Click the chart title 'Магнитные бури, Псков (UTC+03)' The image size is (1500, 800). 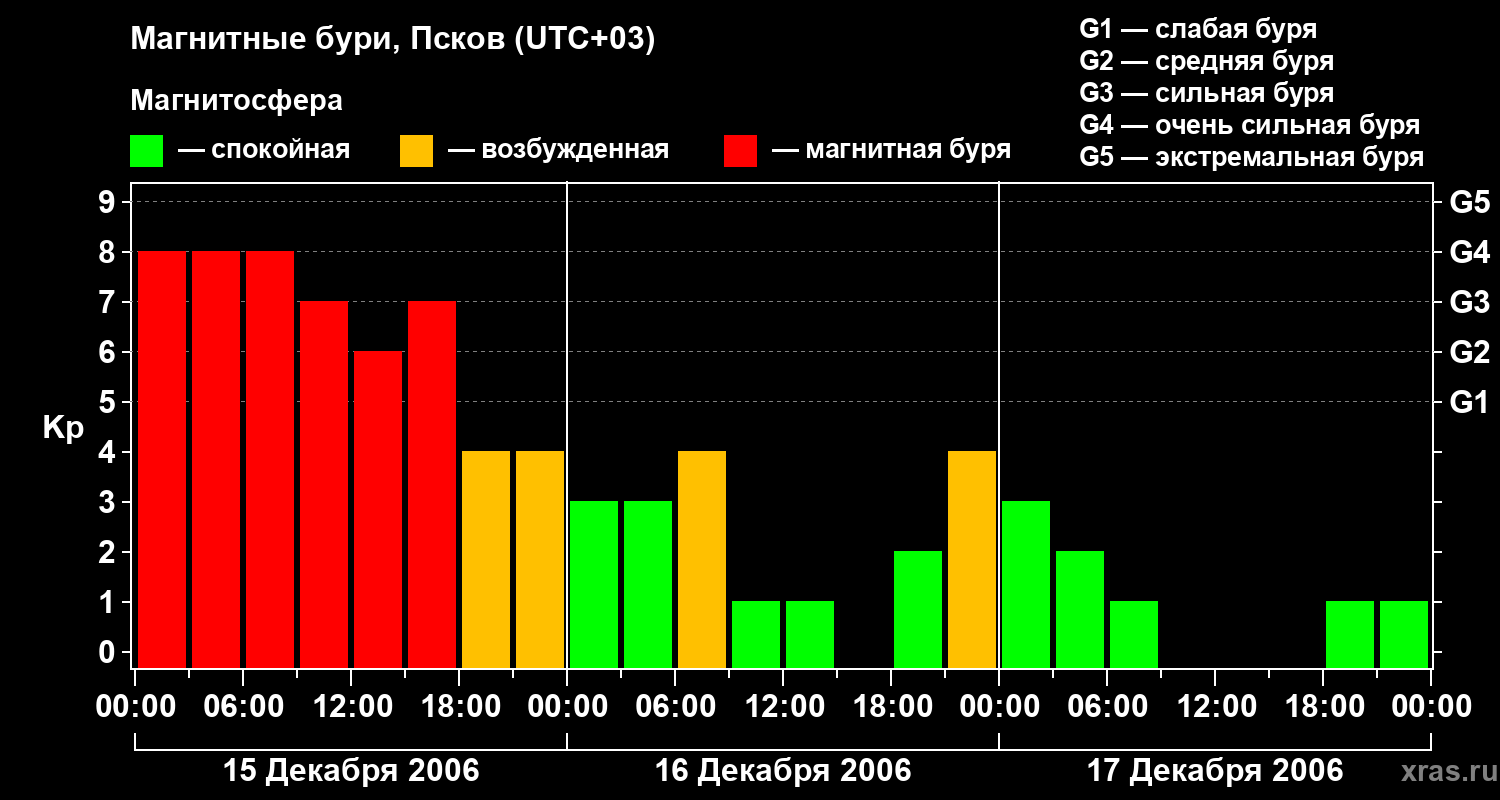393,40
